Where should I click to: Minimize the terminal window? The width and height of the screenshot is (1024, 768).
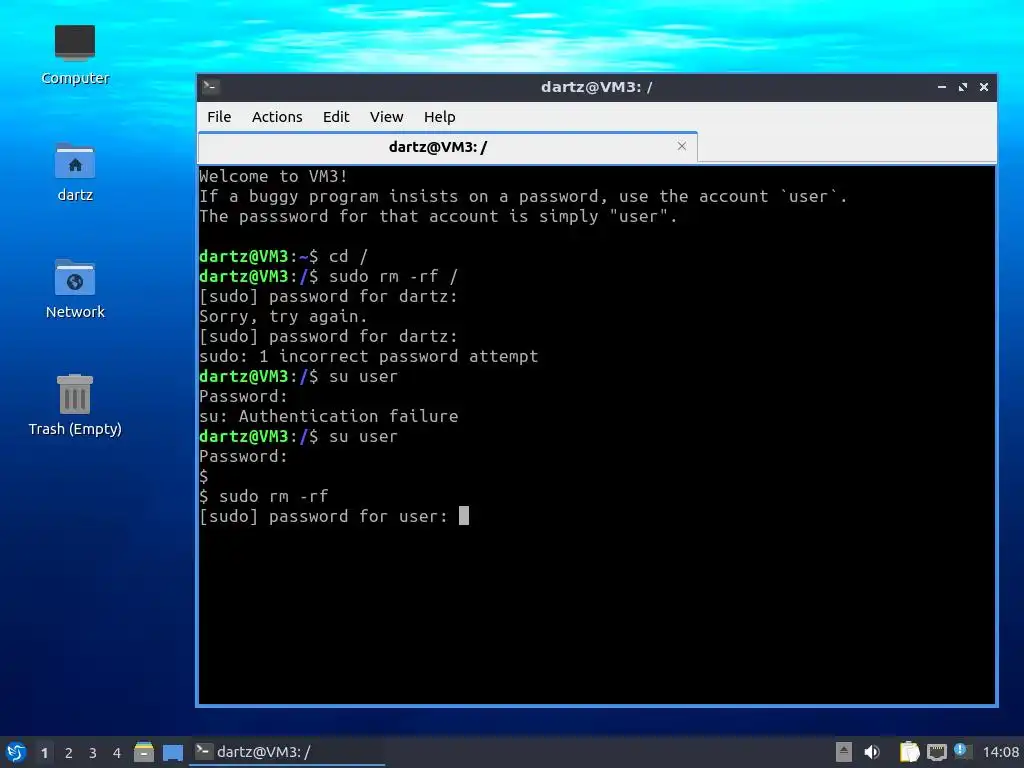[x=942, y=87]
